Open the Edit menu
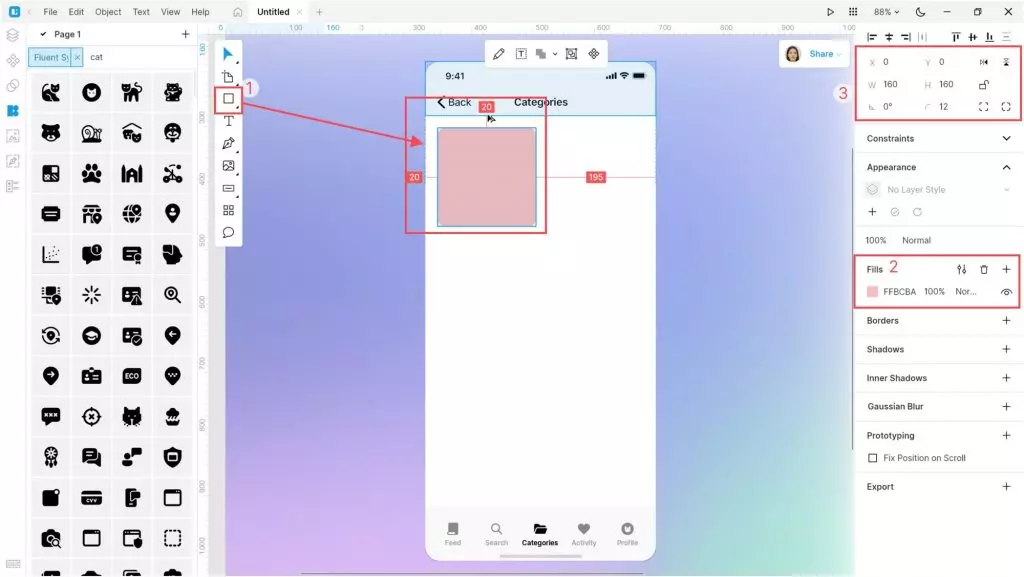 point(76,12)
